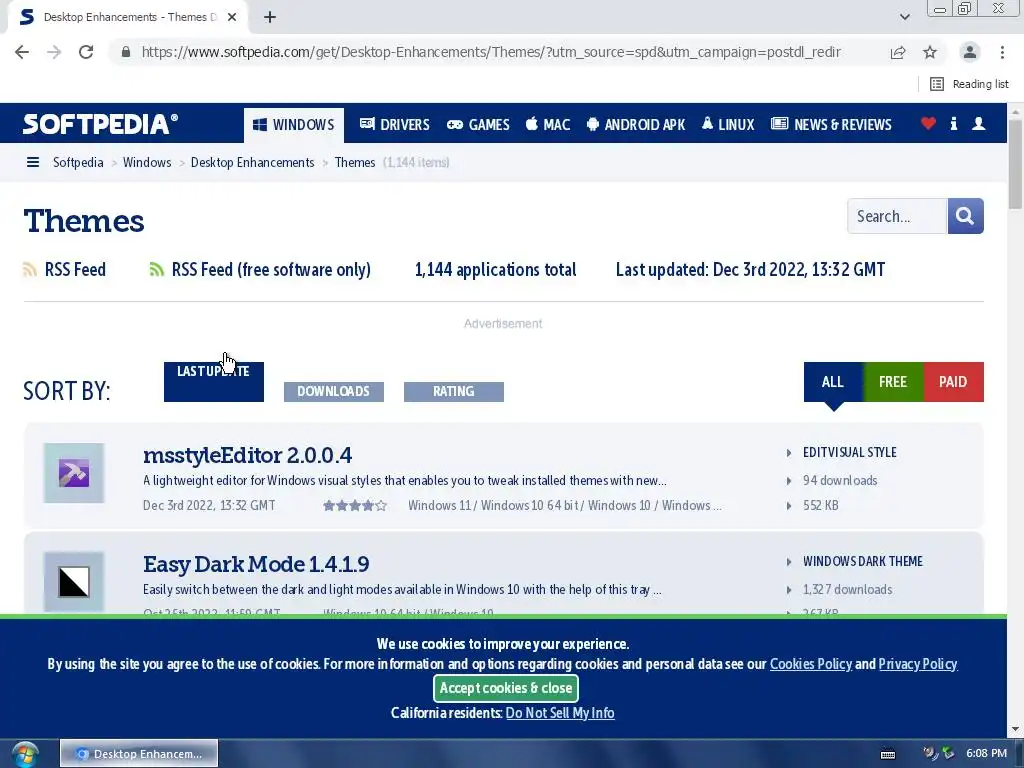The image size is (1024, 768).
Task: Open the Easy Dark Mode app icon
Action: point(74,581)
